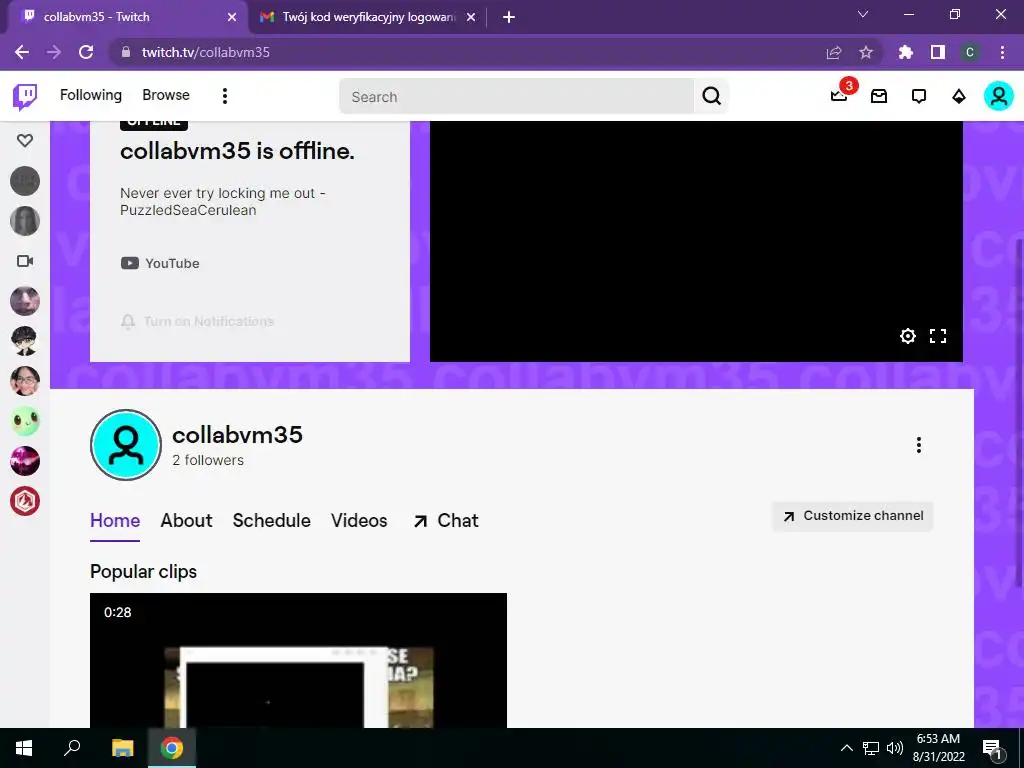
Task: Open the 0:28 popular clip thumbnail
Action: (298, 660)
